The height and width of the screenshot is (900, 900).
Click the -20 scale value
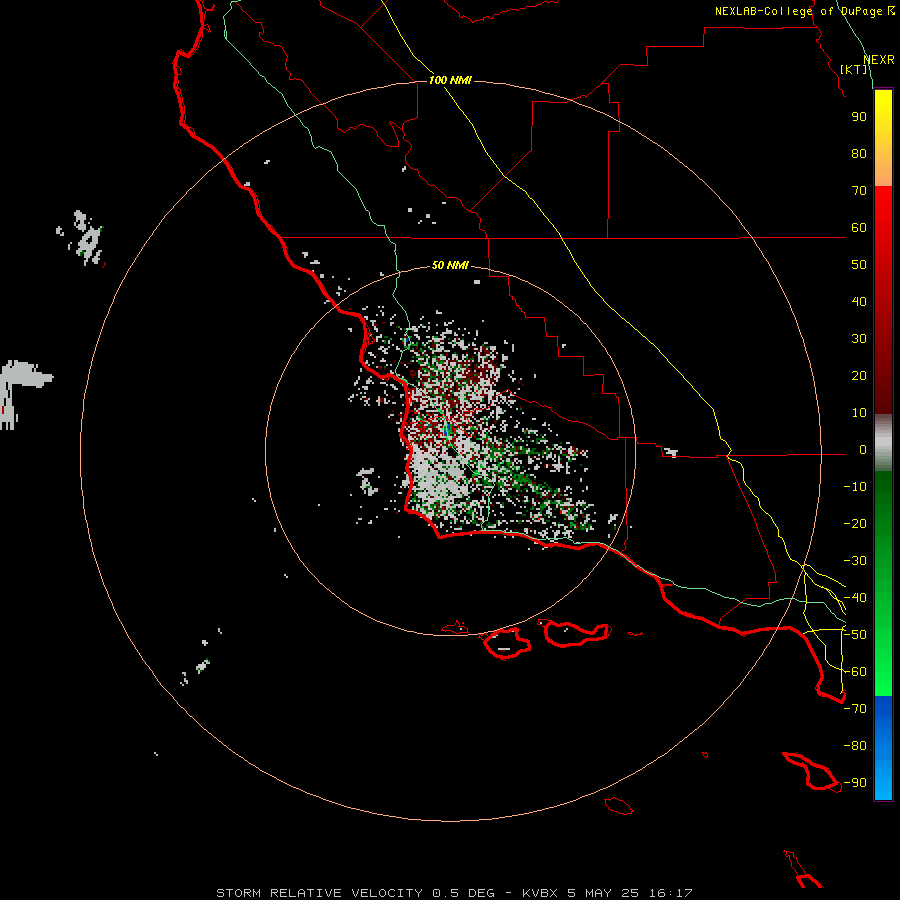pos(855,524)
